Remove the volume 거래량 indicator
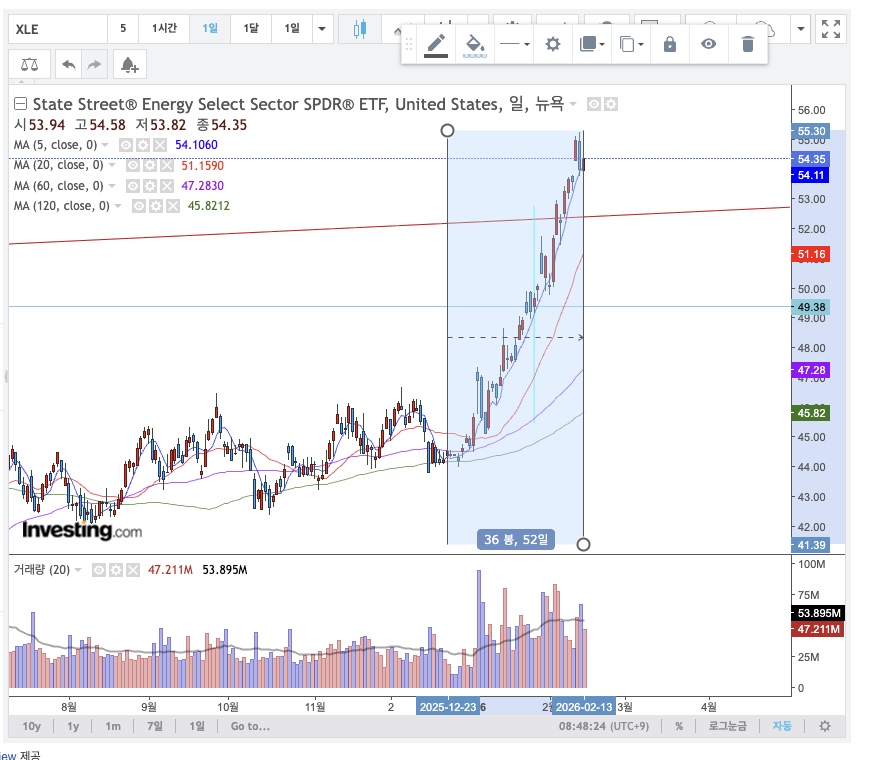 [132, 570]
